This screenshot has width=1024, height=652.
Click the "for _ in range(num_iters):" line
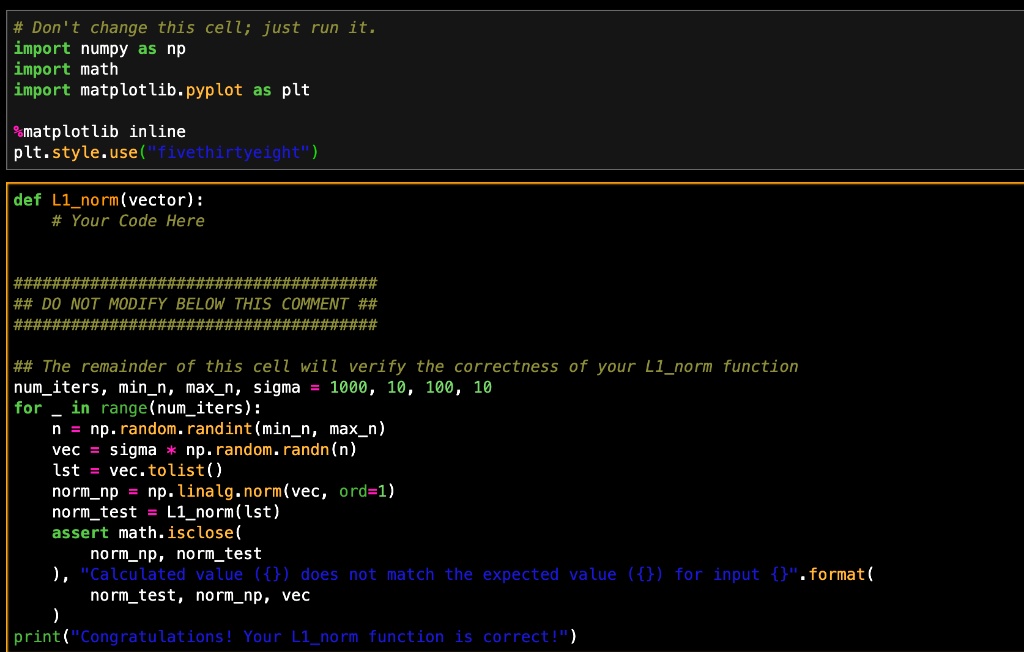[137, 408]
